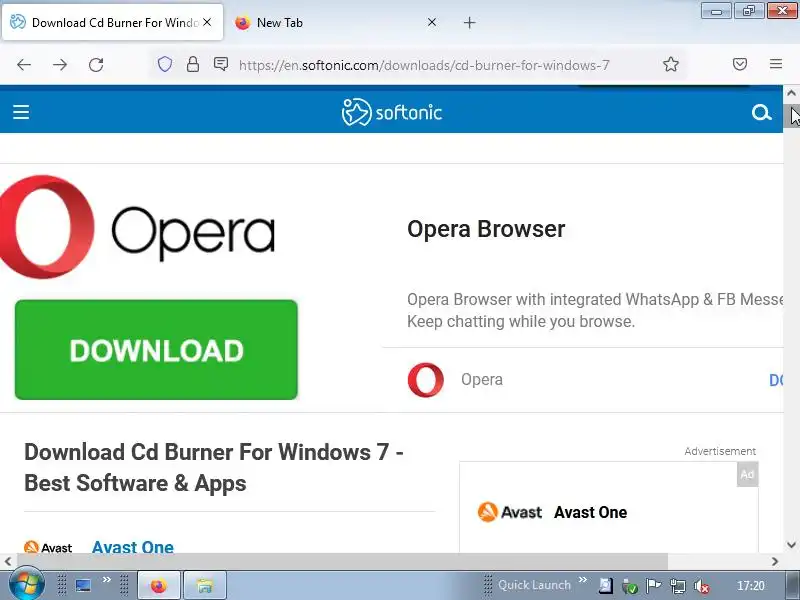Open the network tray icon
The image size is (800, 600).
[x=678, y=586]
